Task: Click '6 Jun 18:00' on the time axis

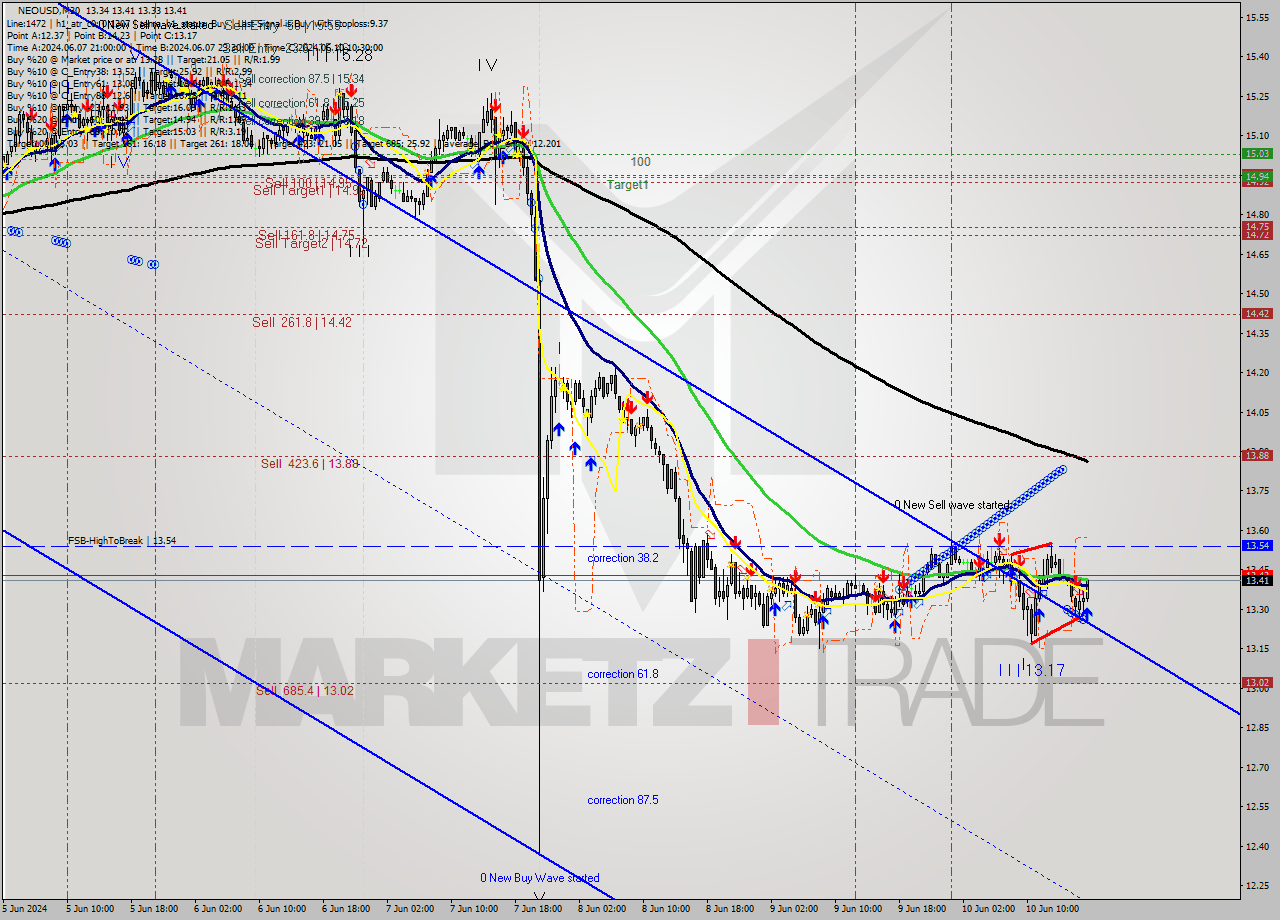Action: coord(345,909)
